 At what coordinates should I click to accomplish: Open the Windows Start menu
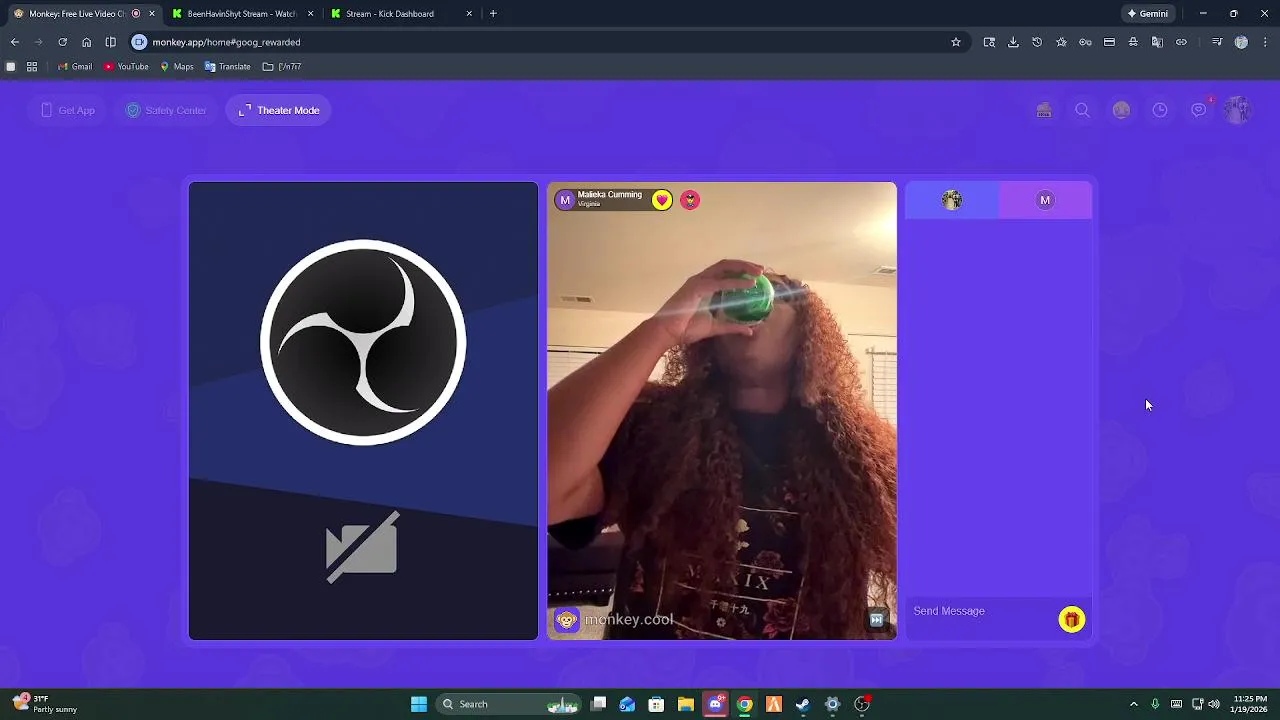coord(419,704)
